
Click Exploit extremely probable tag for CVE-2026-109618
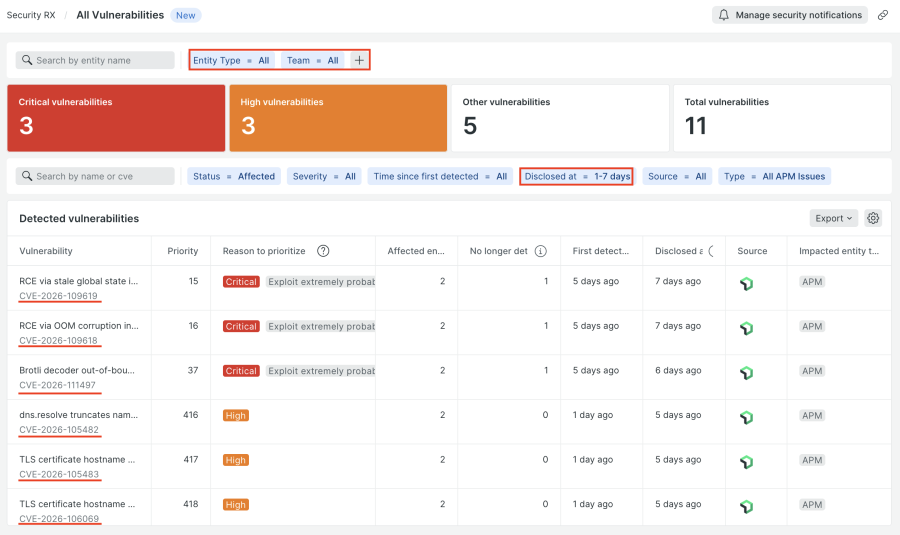(320, 326)
